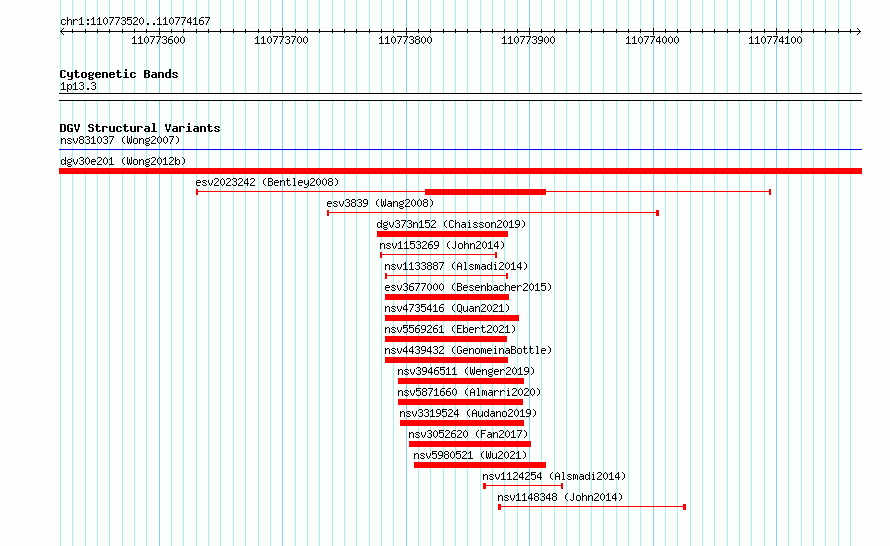Click ruler position 110774100
The width and height of the screenshot is (890, 546).
[x=775, y=40]
